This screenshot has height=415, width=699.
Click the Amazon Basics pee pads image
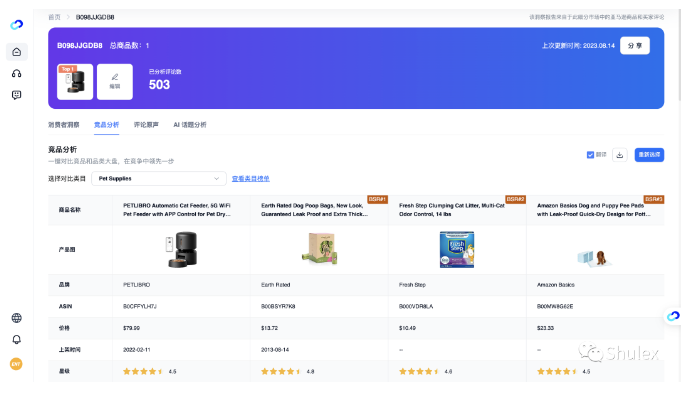(595, 258)
